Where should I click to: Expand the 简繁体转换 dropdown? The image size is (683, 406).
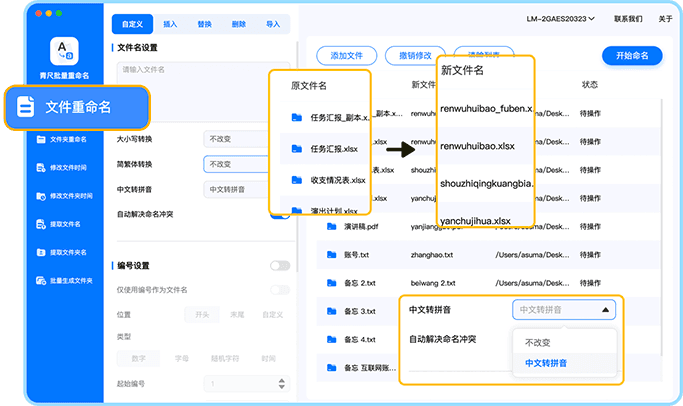(236, 164)
